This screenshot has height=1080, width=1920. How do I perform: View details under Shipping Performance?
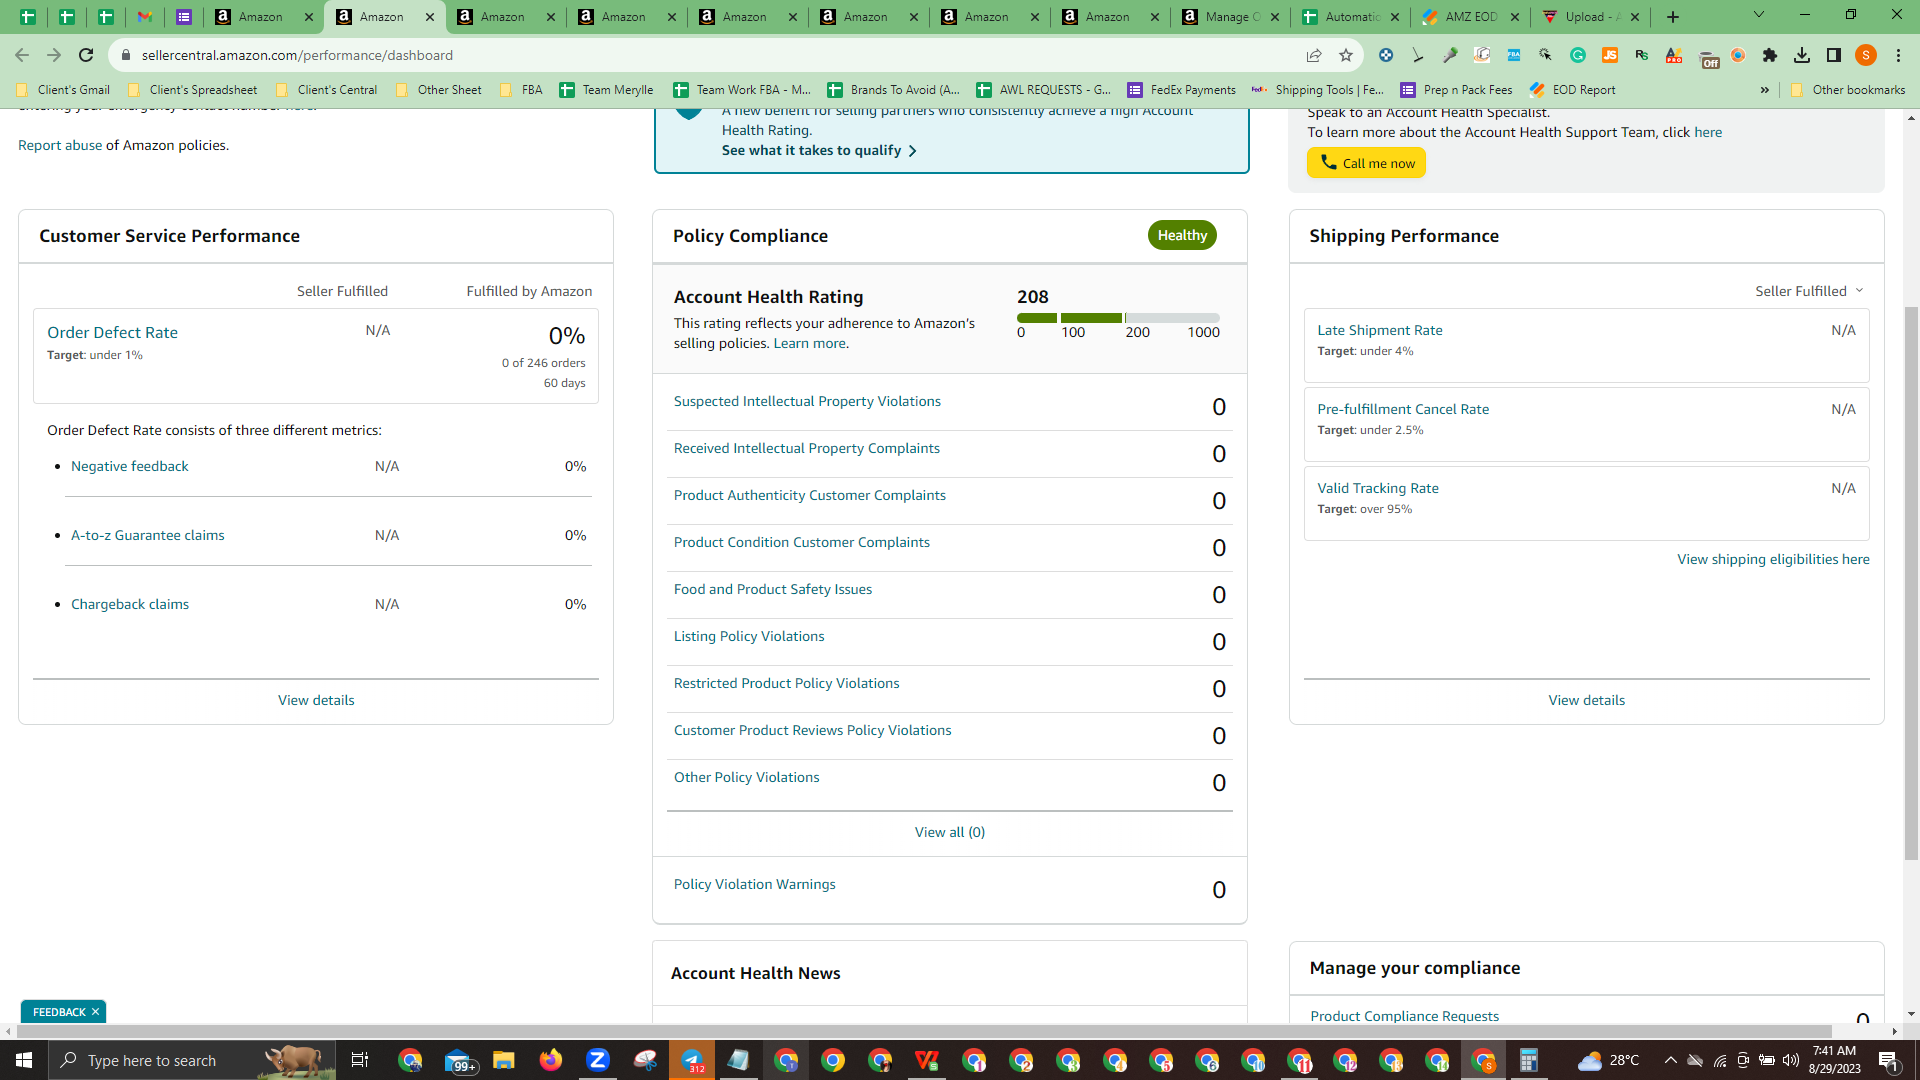(x=1586, y=700)
